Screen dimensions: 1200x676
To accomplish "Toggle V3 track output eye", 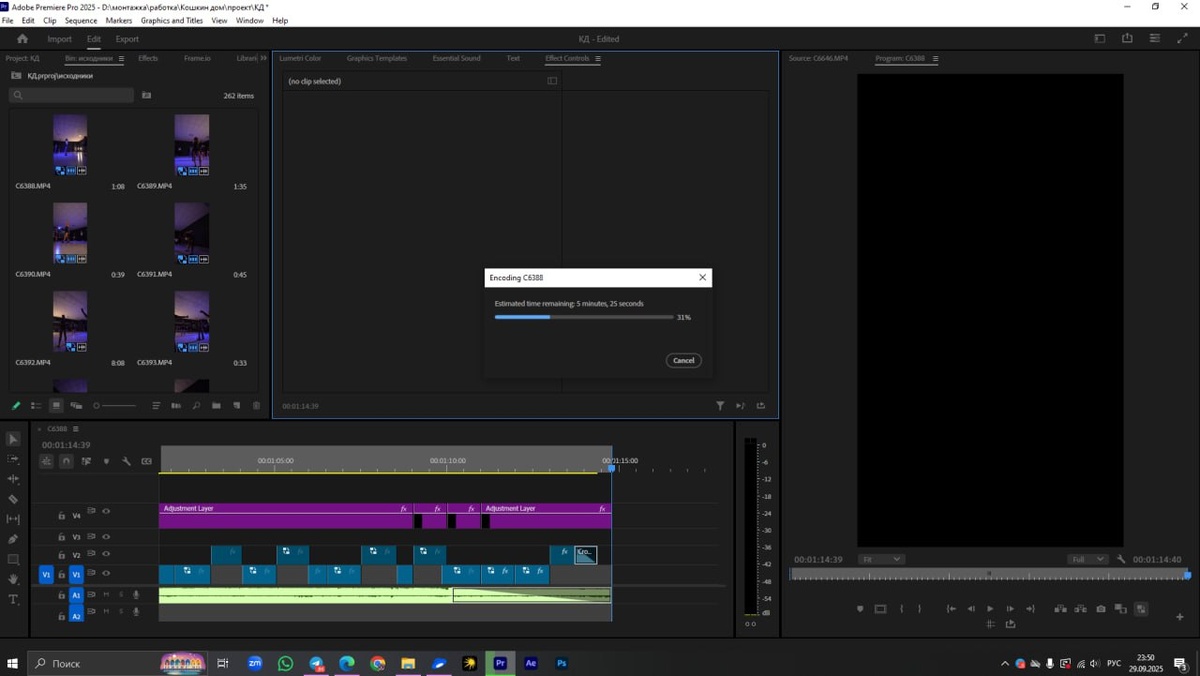I will click(106, 537).
